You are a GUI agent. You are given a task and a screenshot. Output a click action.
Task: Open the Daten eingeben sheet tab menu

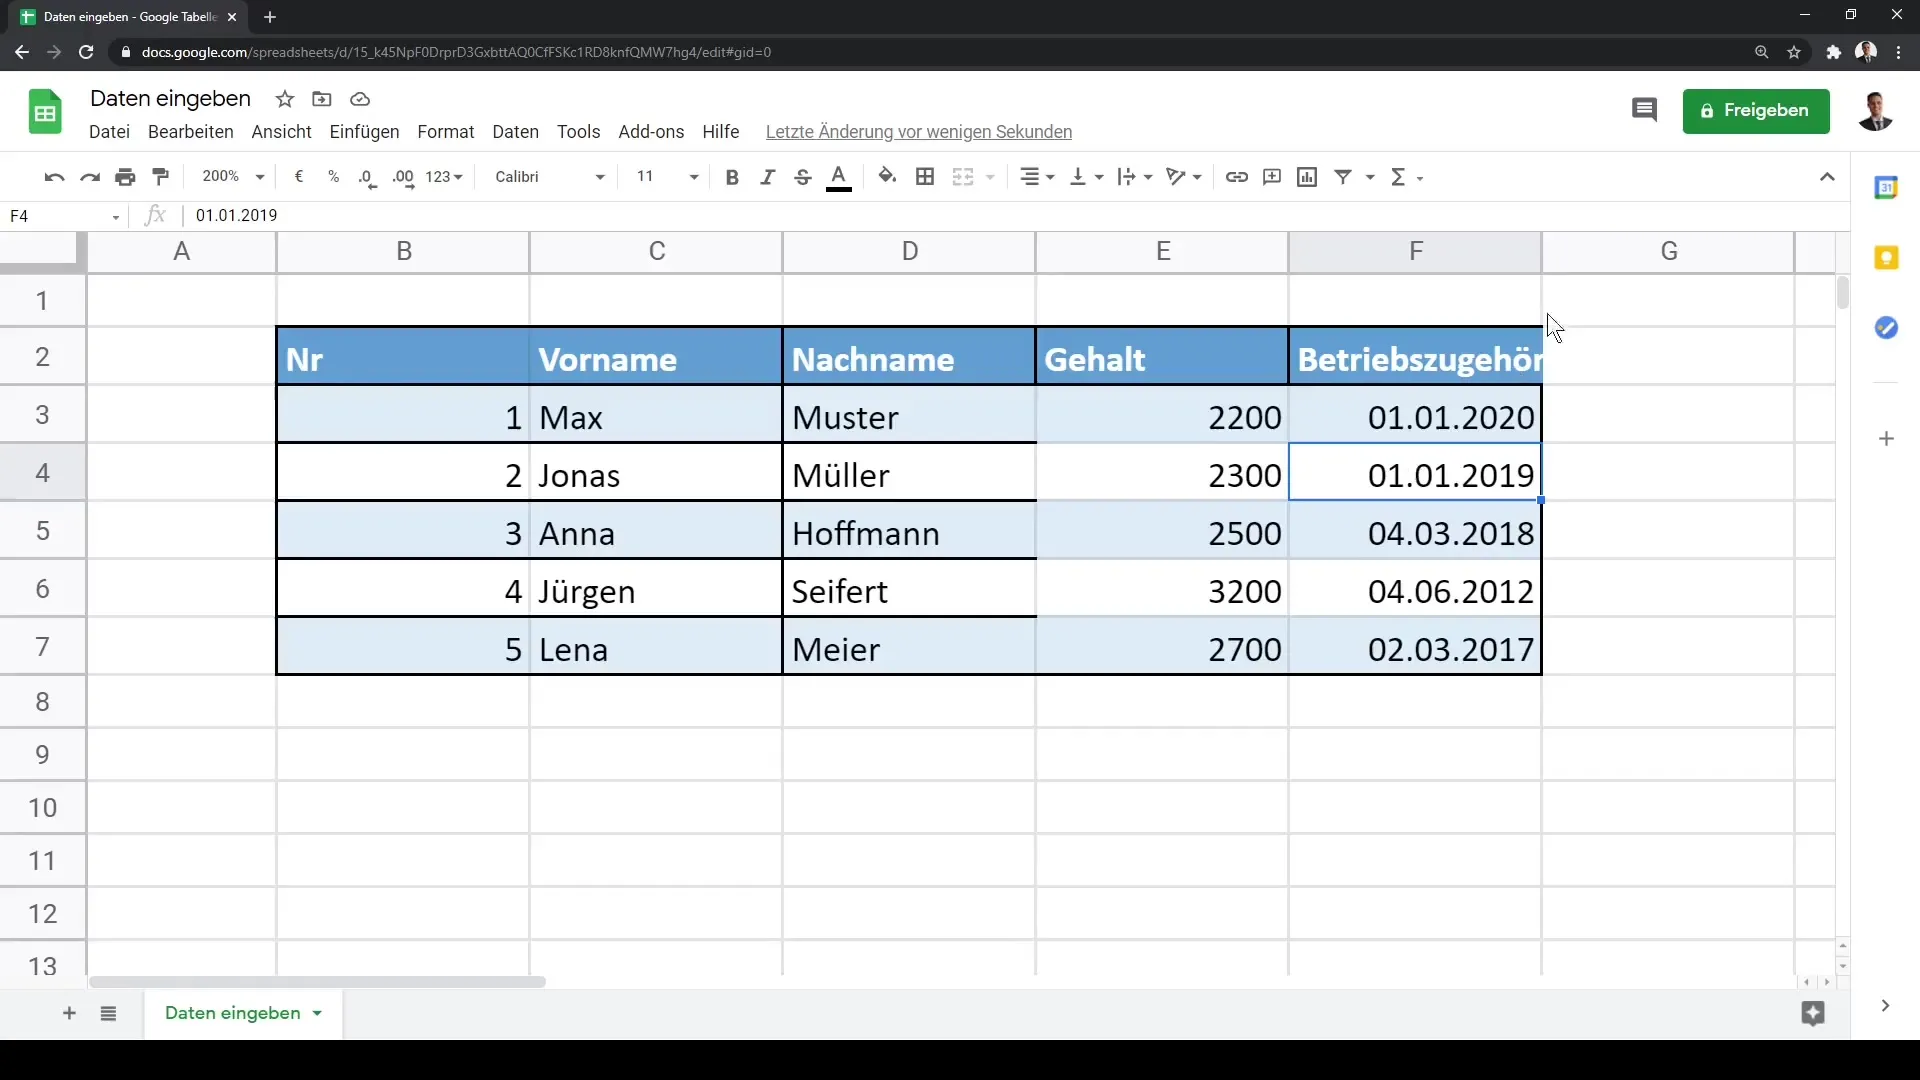click(317, 1014)
